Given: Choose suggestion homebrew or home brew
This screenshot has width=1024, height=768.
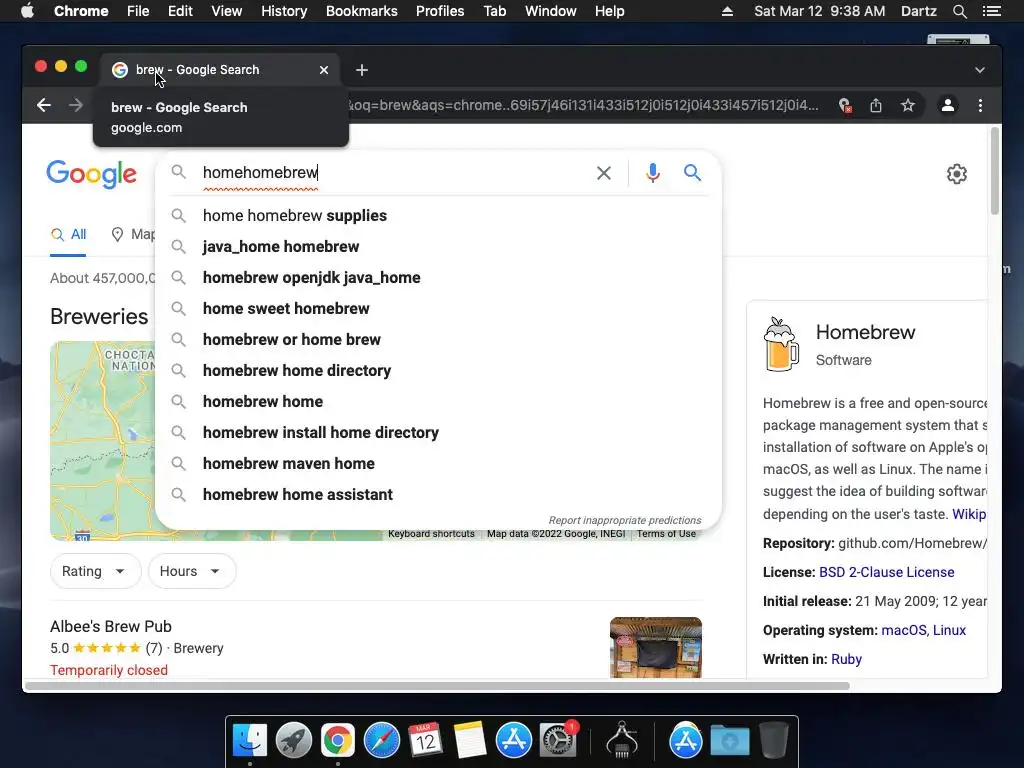Looking at the screenshot, I should click(439, 340).
